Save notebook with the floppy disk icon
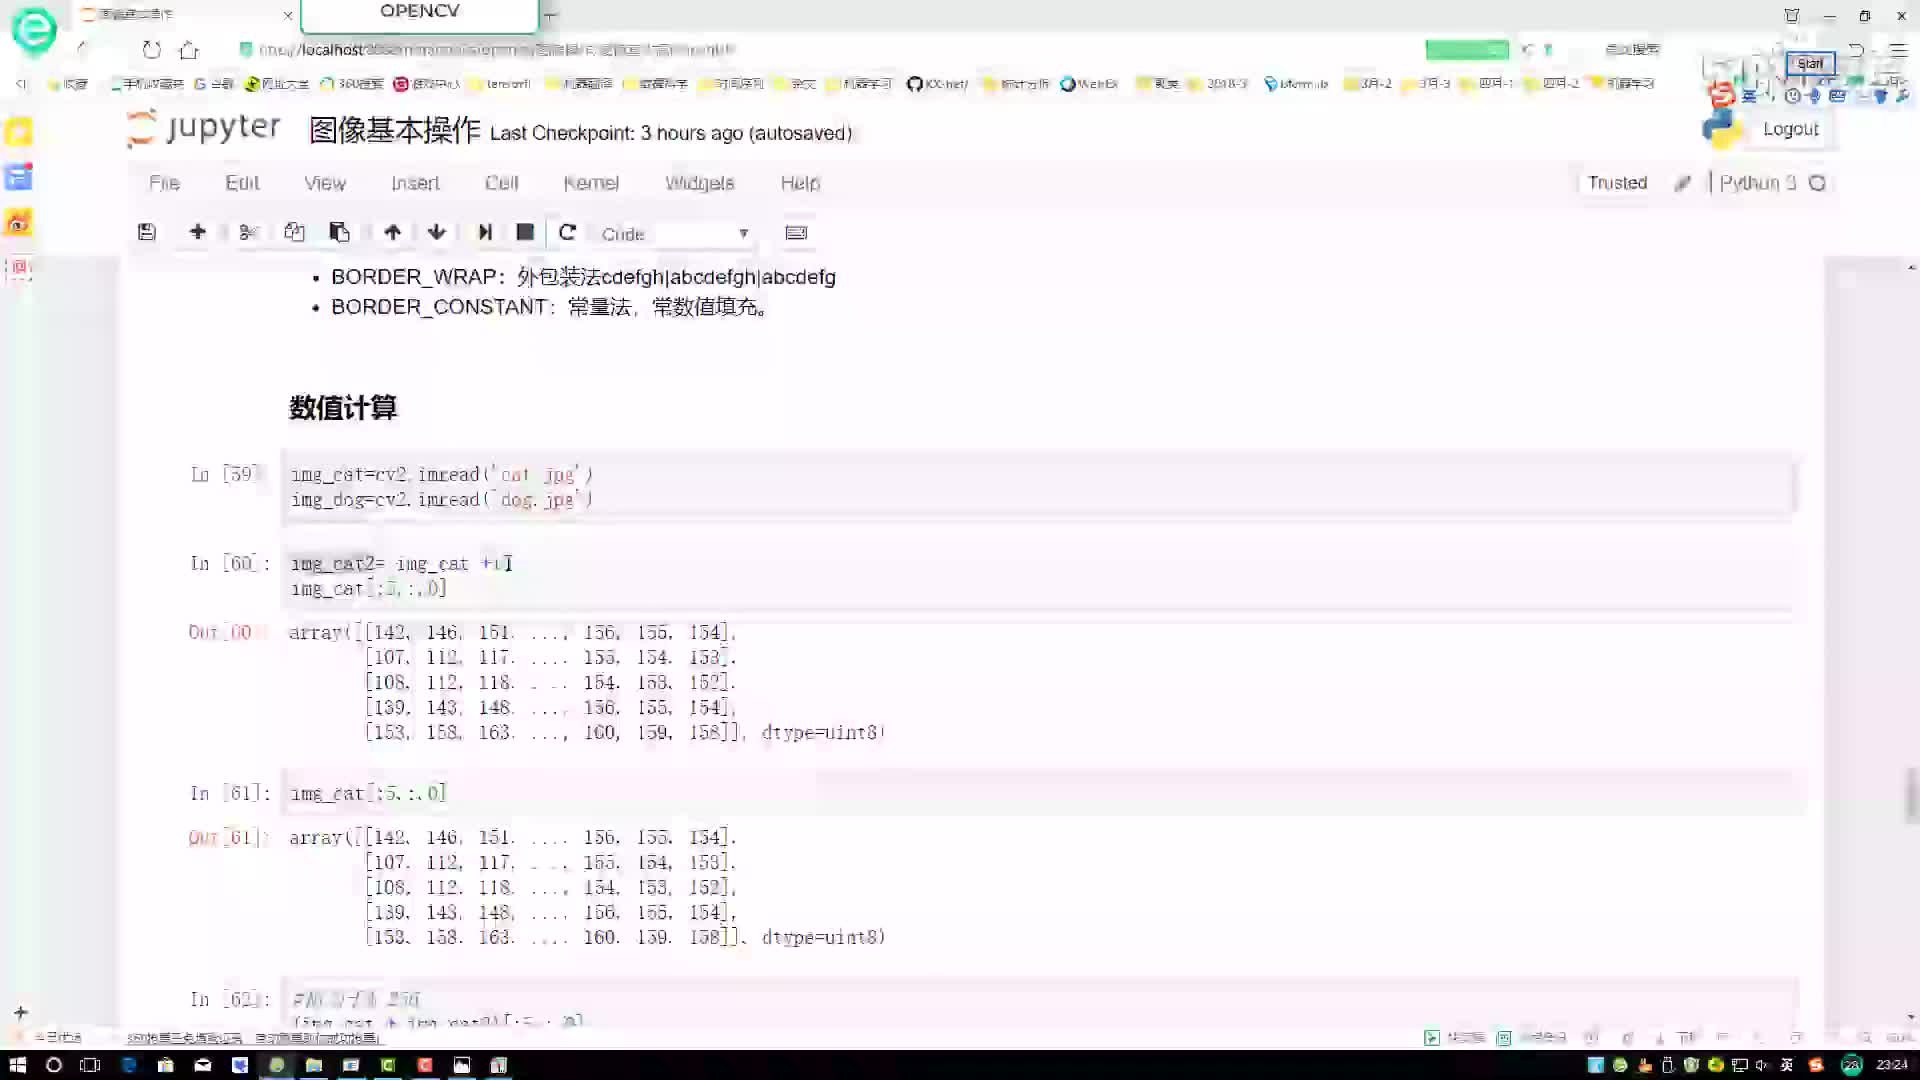 coord(147,232)
